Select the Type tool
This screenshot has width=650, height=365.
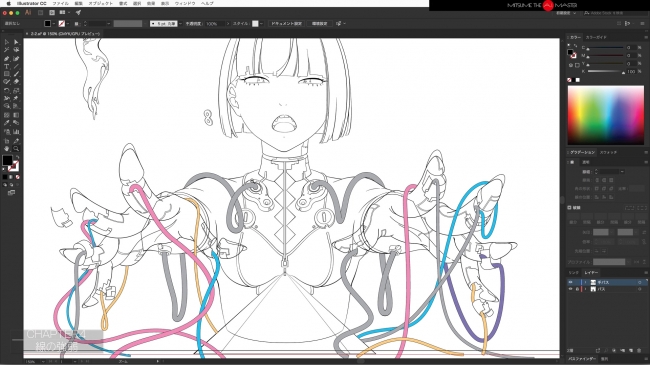(x=7, y=66)
